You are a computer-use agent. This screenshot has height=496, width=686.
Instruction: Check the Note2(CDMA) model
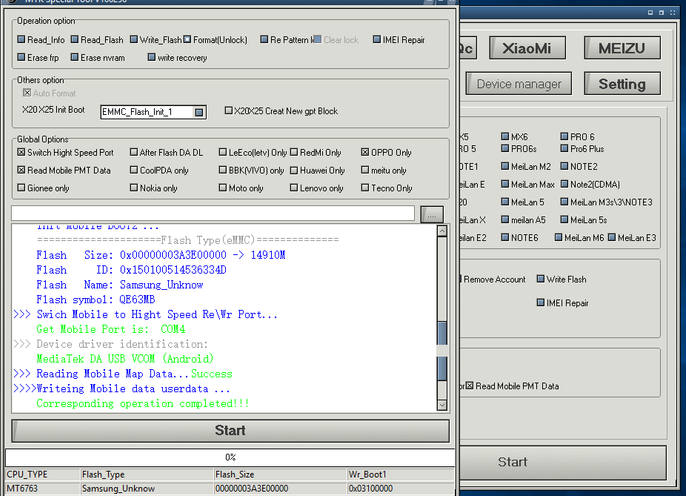[x=564, y=184]
